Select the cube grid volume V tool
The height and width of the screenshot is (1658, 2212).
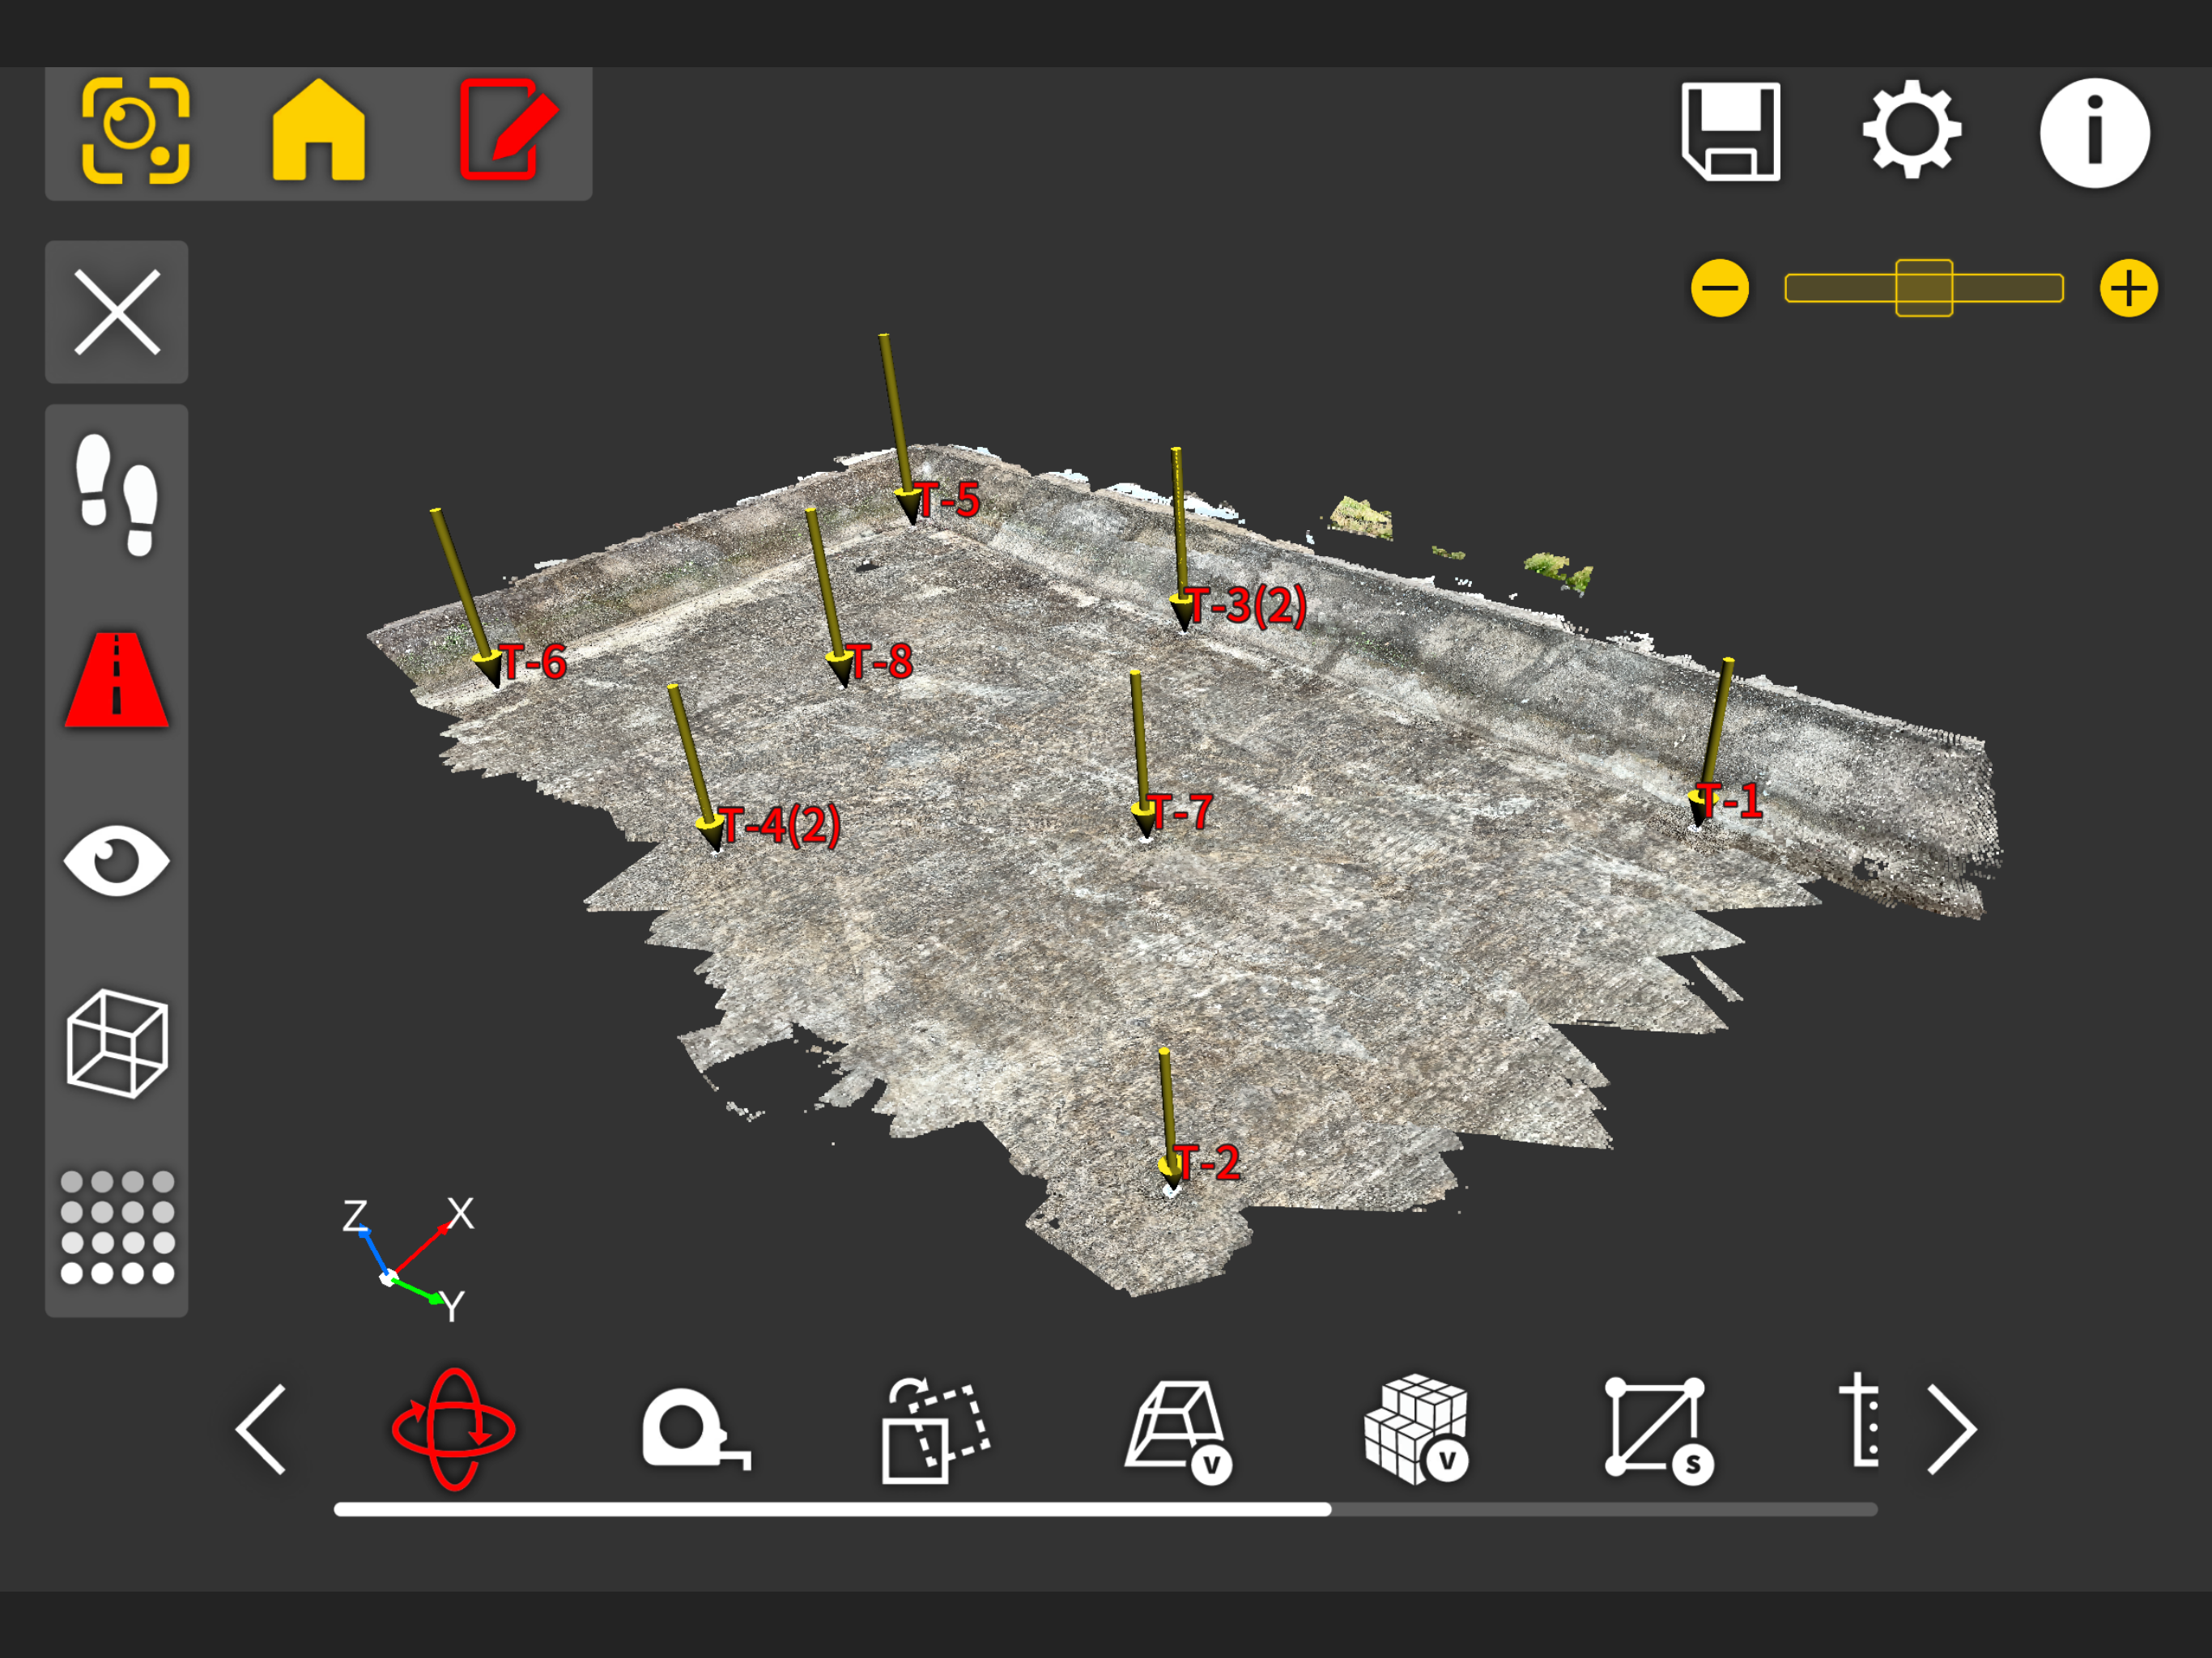1417,1430
